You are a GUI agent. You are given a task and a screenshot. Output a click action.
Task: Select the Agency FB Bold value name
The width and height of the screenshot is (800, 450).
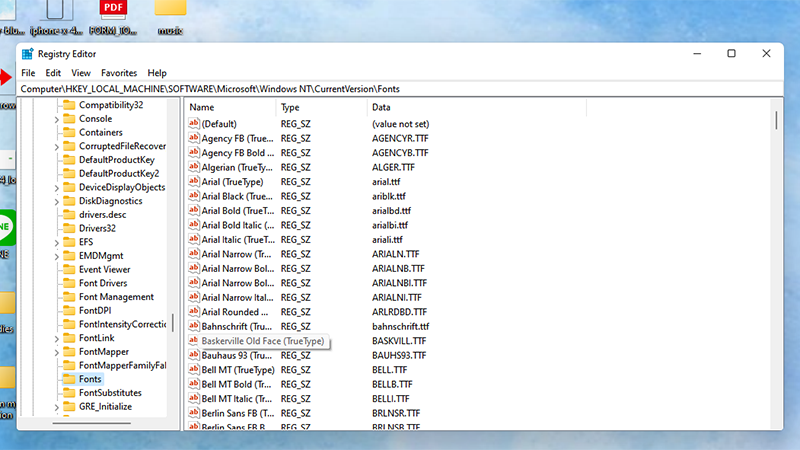pos(237,153)
